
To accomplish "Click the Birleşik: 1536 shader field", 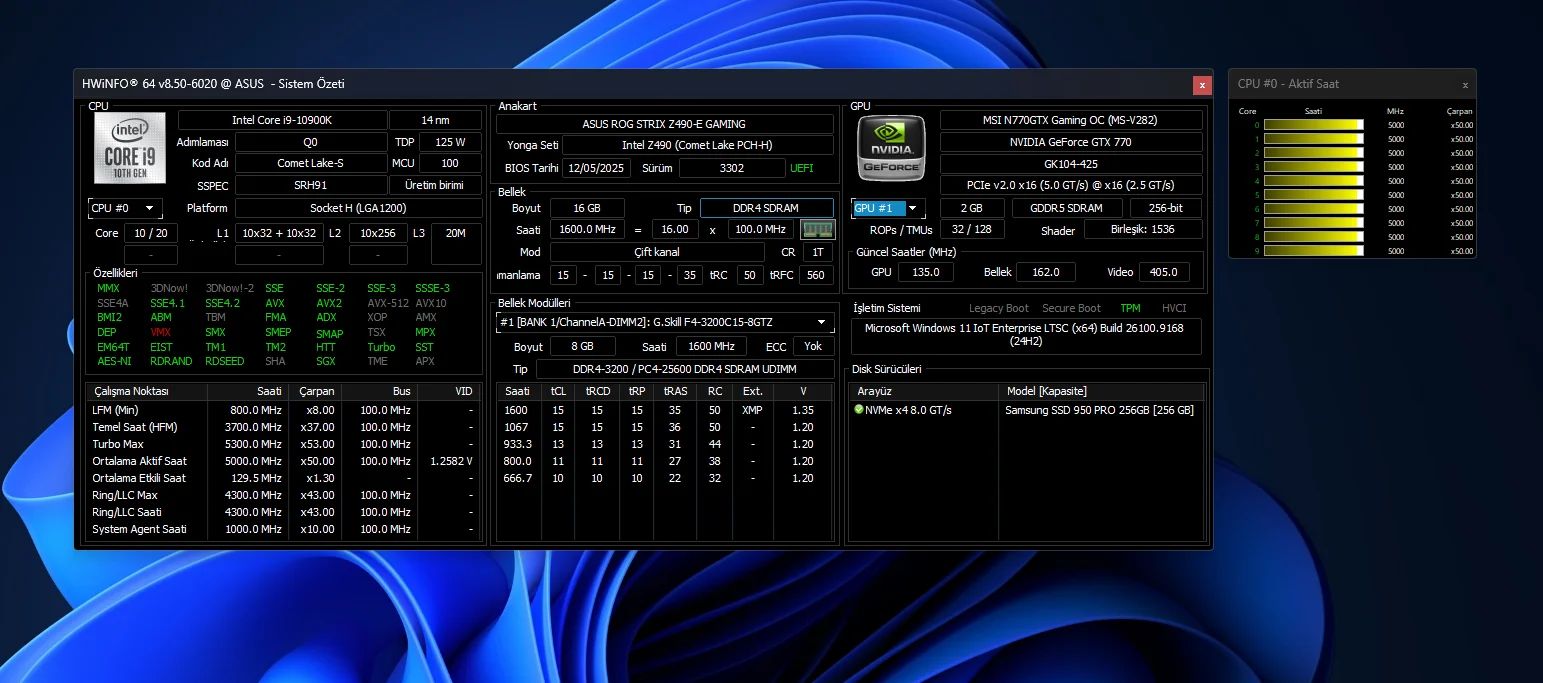I will (x=1143, y=230).
